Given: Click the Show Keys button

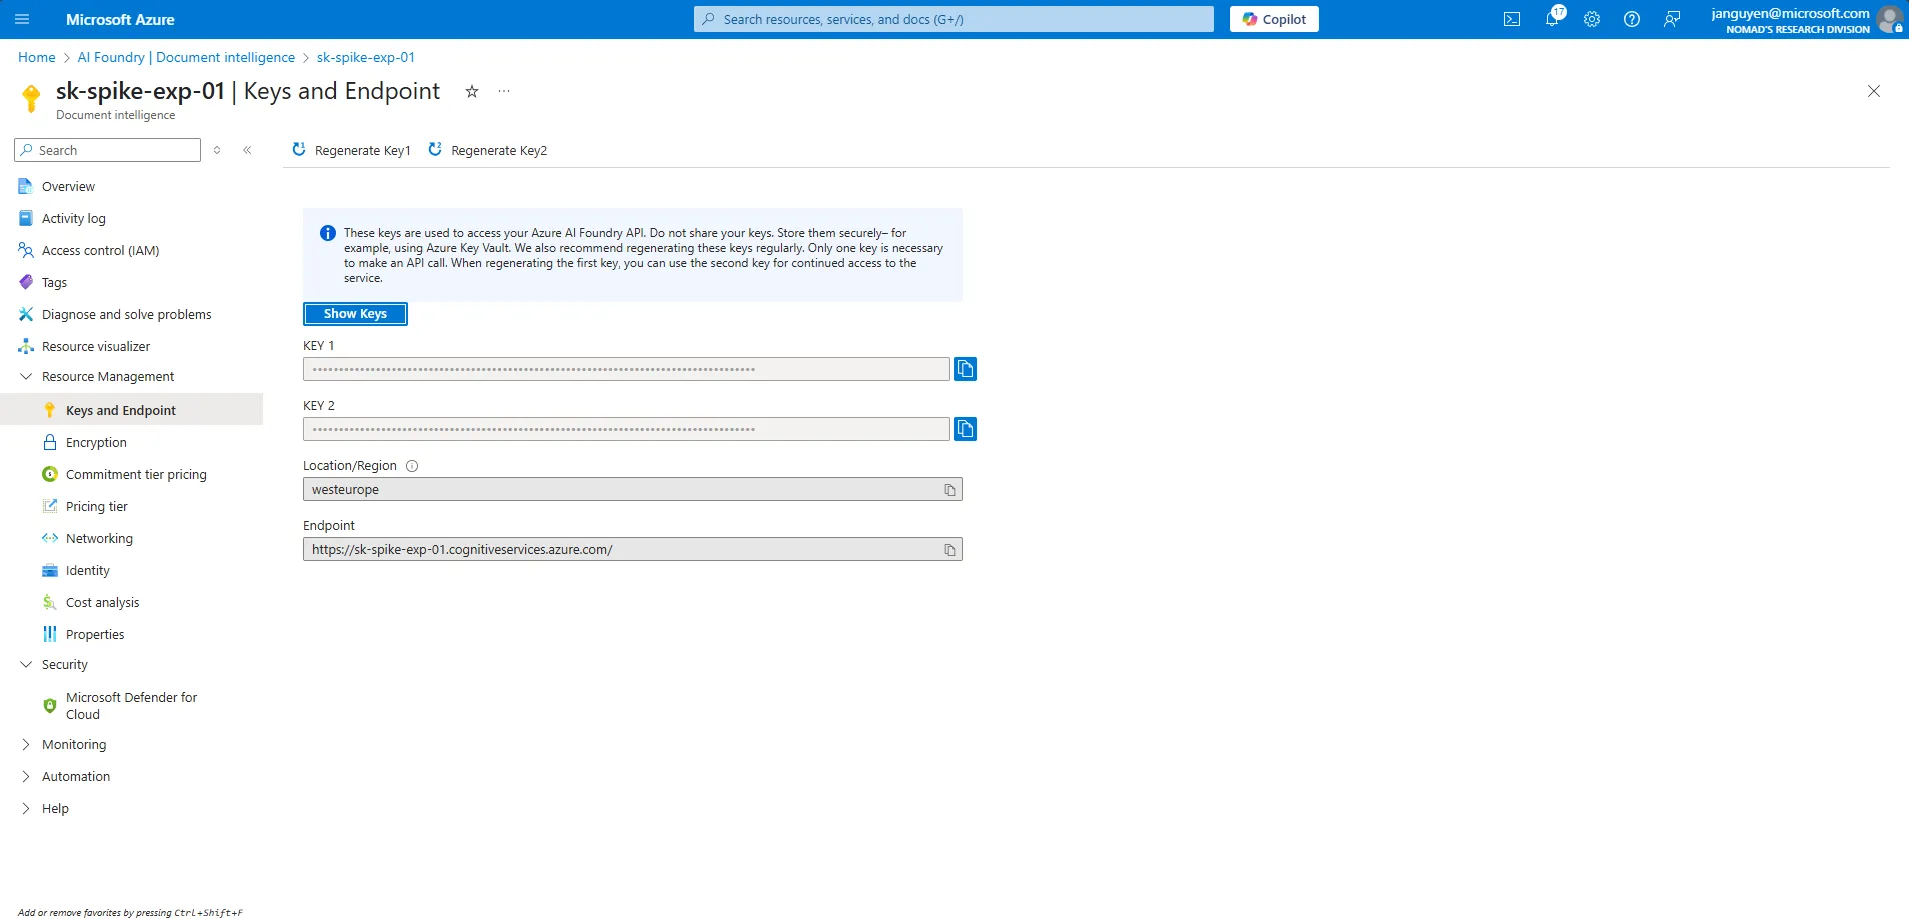Looking at the screenshot, I should click(x=355, y=314).
